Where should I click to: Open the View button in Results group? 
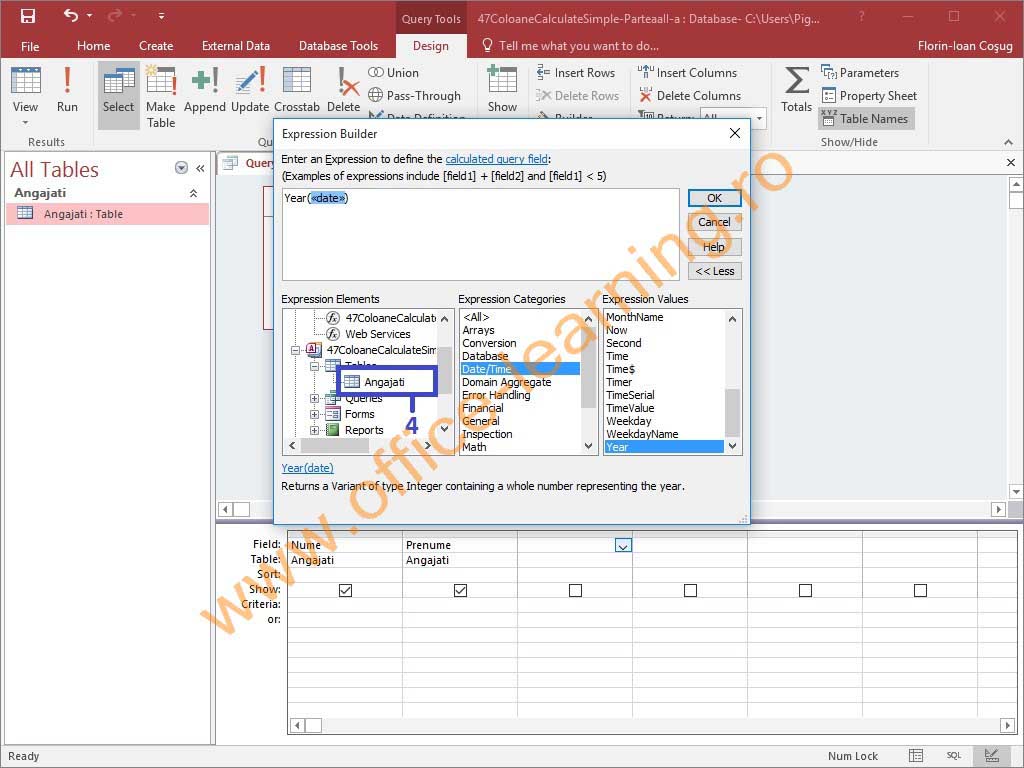[x=25, y=96]
